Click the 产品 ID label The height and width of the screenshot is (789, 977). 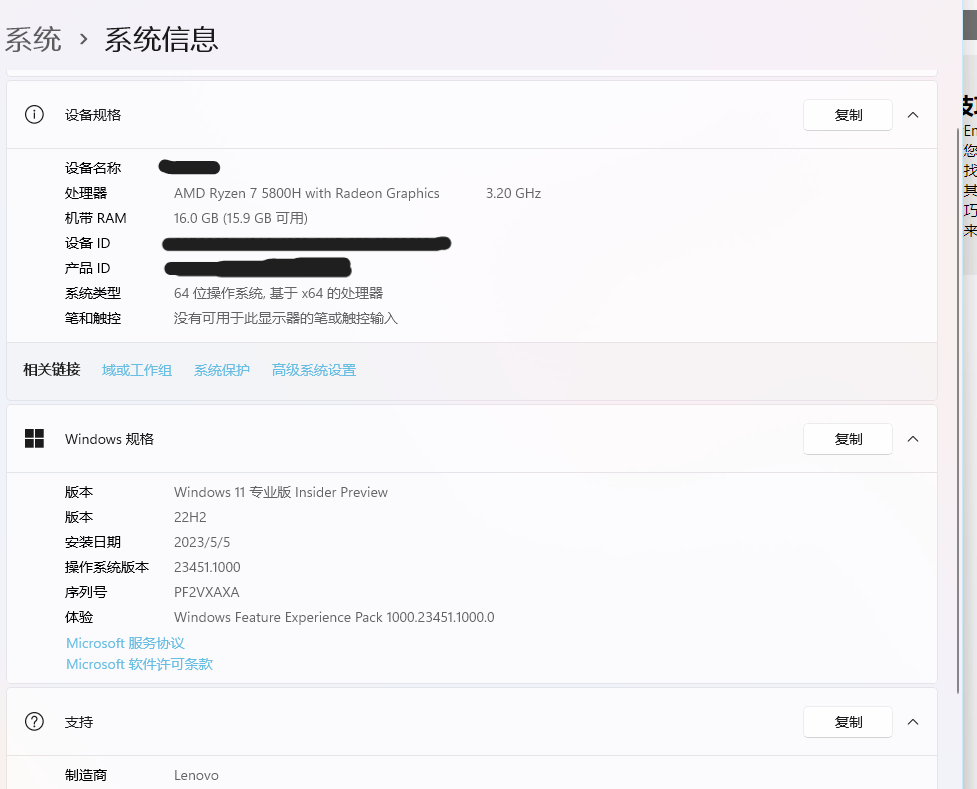tap(87, 268)
